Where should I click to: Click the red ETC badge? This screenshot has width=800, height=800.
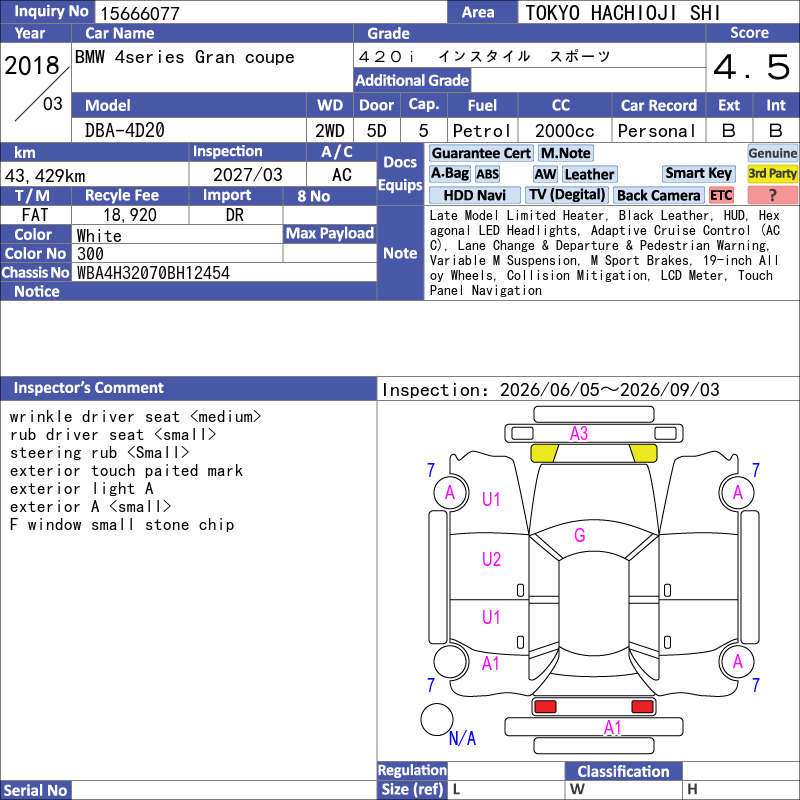(721, 195)
